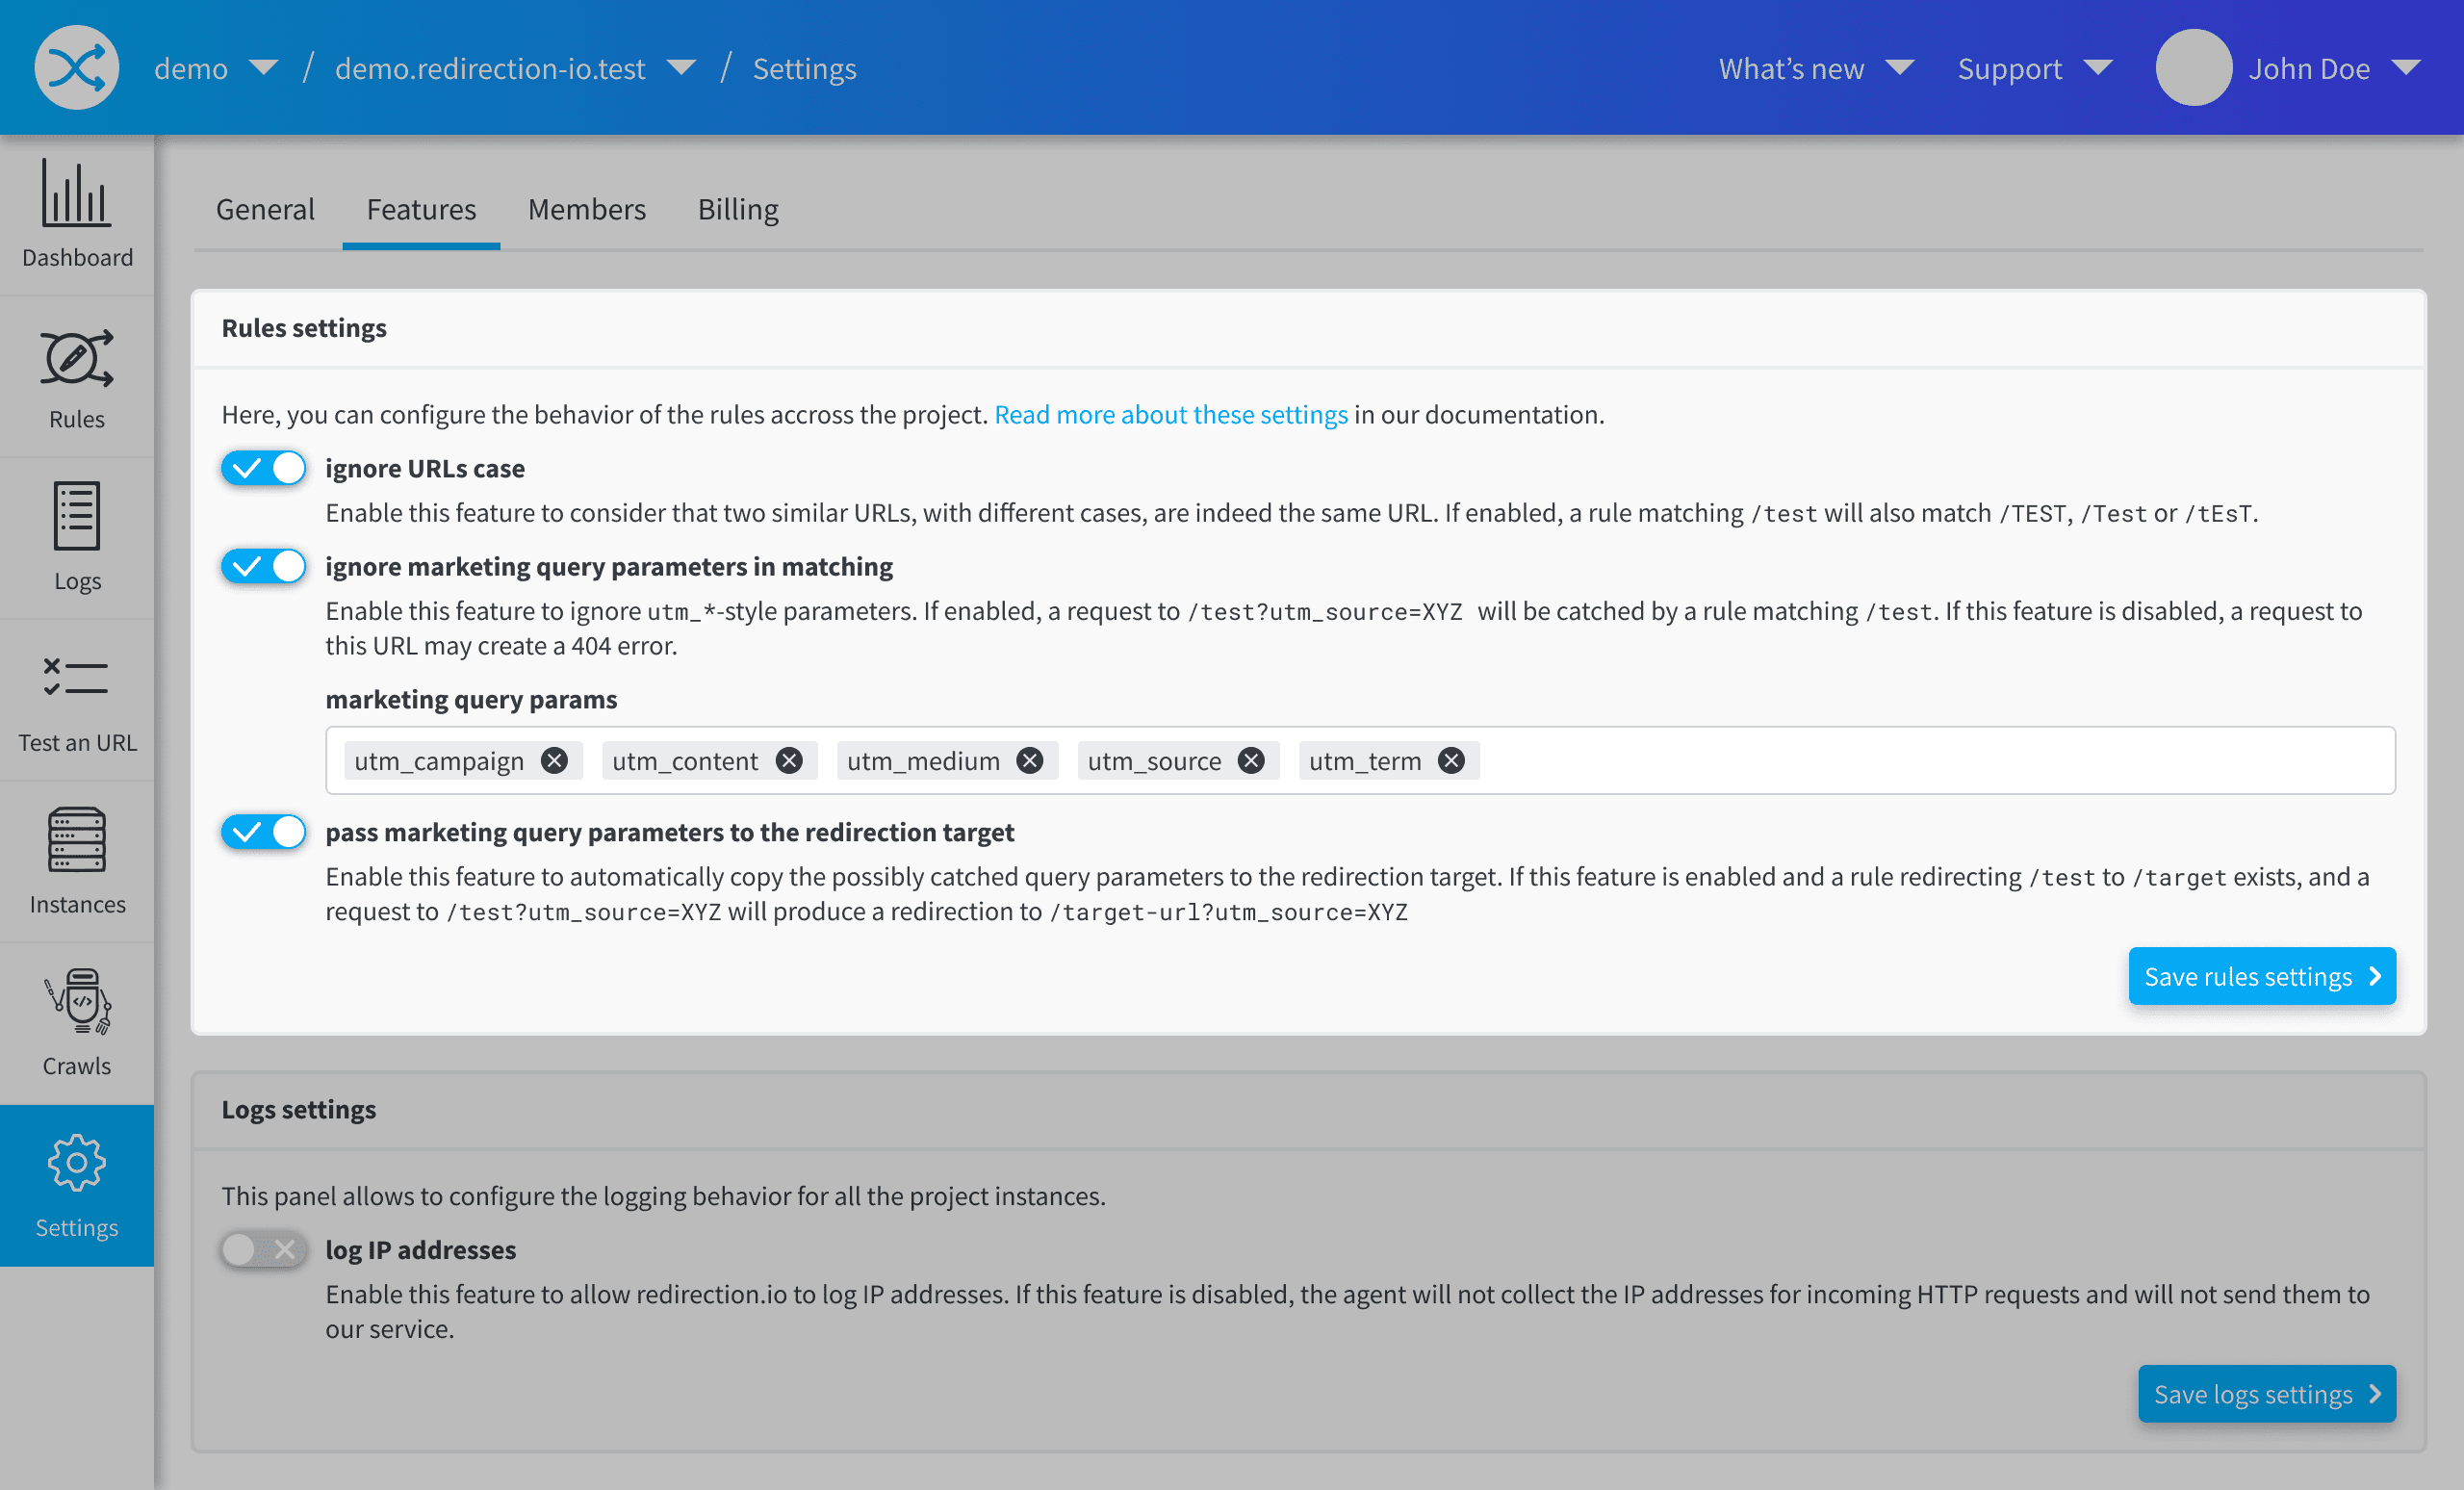2464x1490 pixels.
Task: Toggle ignore marketing query parameters switch
Action: [264, 566]
